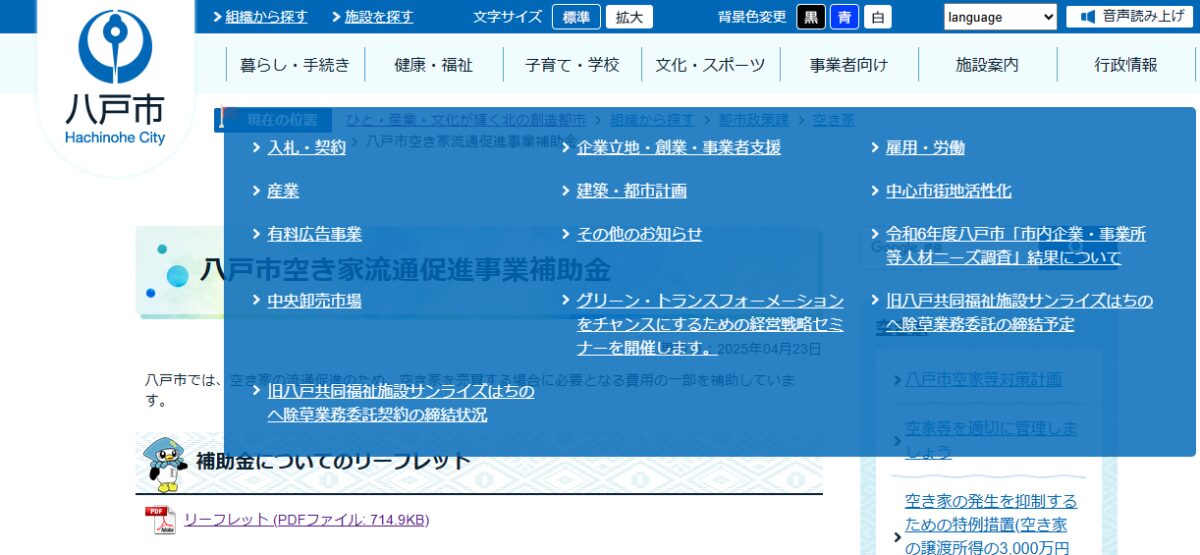Click 施設を探す link in header

point(378,17)
